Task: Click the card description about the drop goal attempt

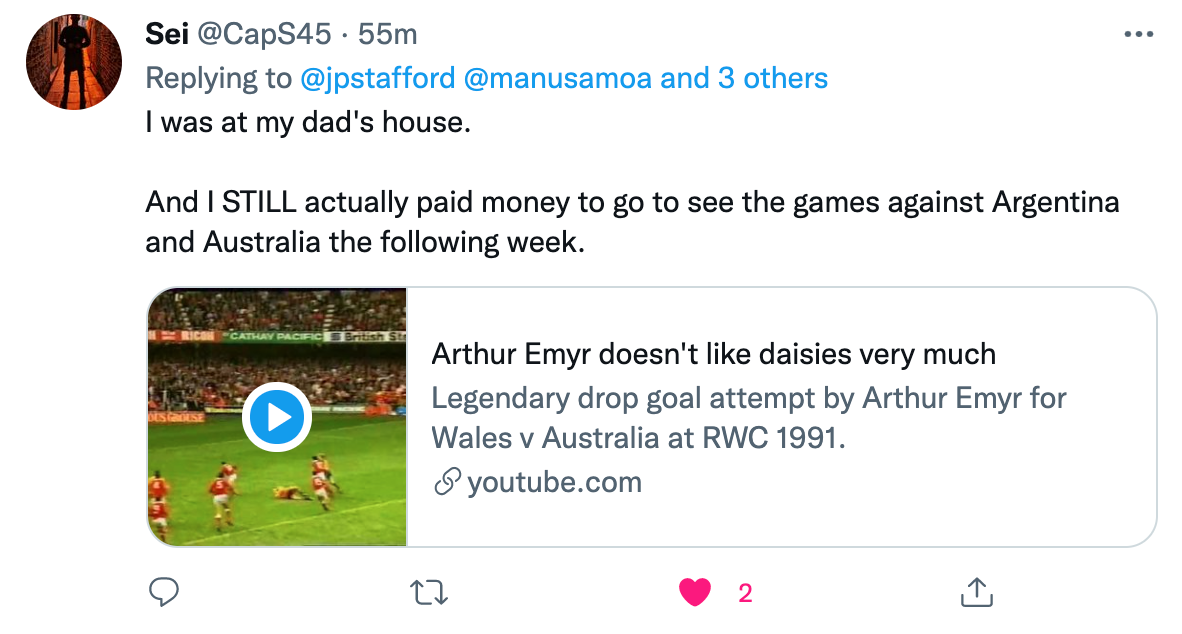Action: pos(748,418)
